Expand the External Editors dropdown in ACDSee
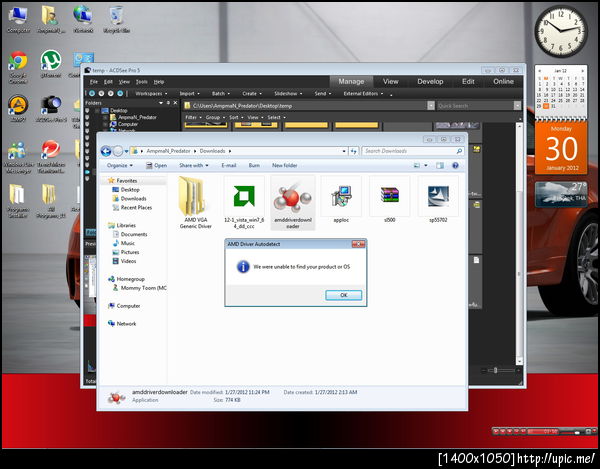The height and width of the screenshot is (469, 600). [363, 94]
